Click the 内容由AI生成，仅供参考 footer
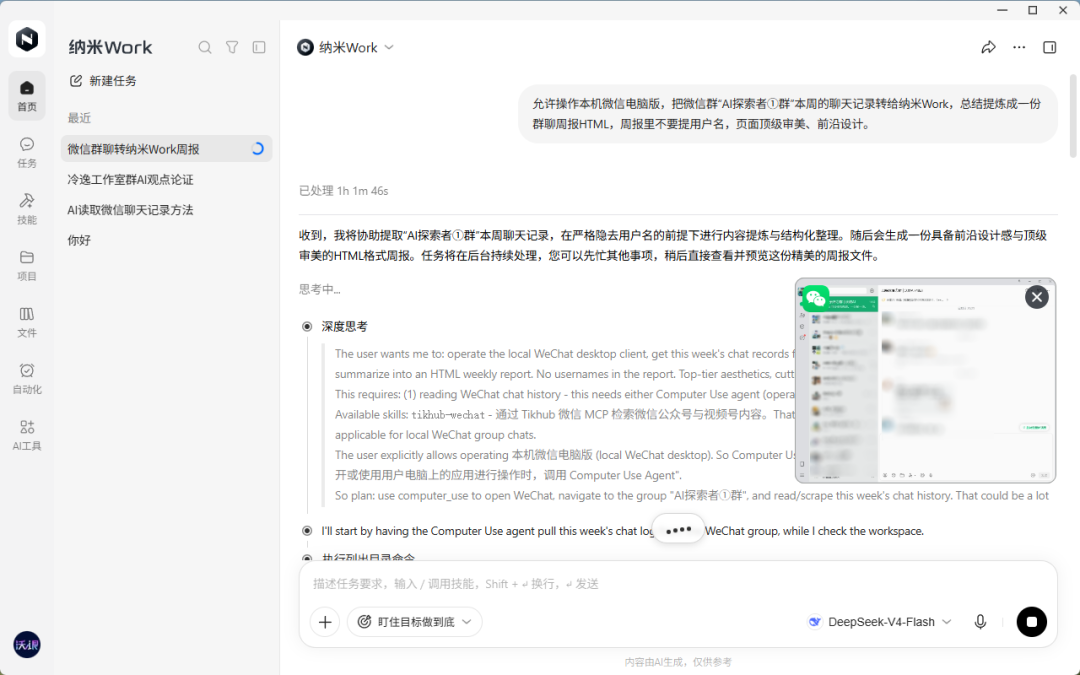This screenshot has height=675, width=1080. click(678, 662)
